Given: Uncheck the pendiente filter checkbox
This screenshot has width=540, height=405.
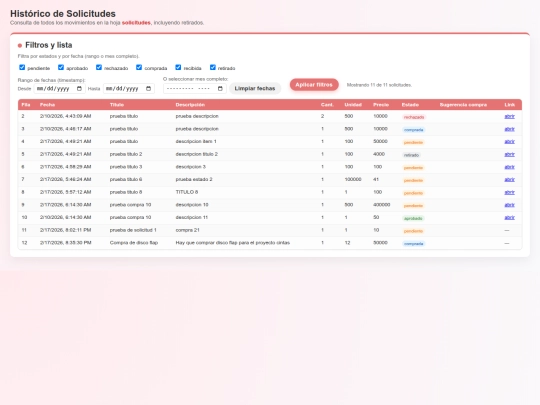Looking at the screenshot, I should [22, 67].
